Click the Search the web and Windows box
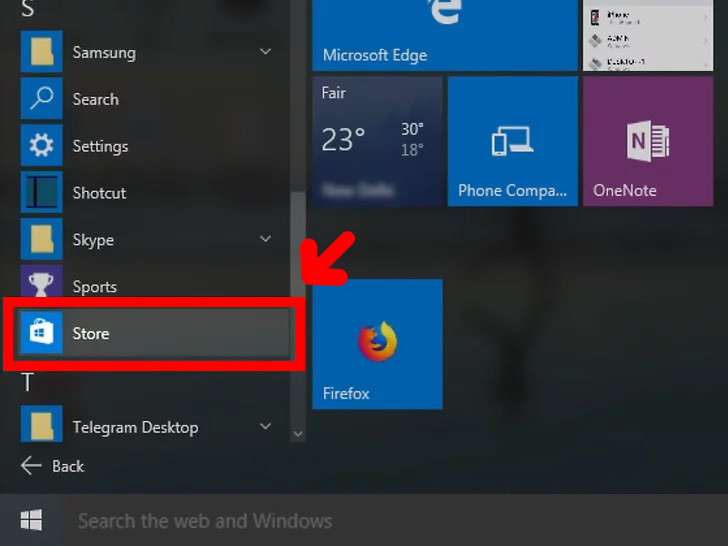The width and height of the screenshot is (728, 546). pyautogui.click(x=395, y=520)
